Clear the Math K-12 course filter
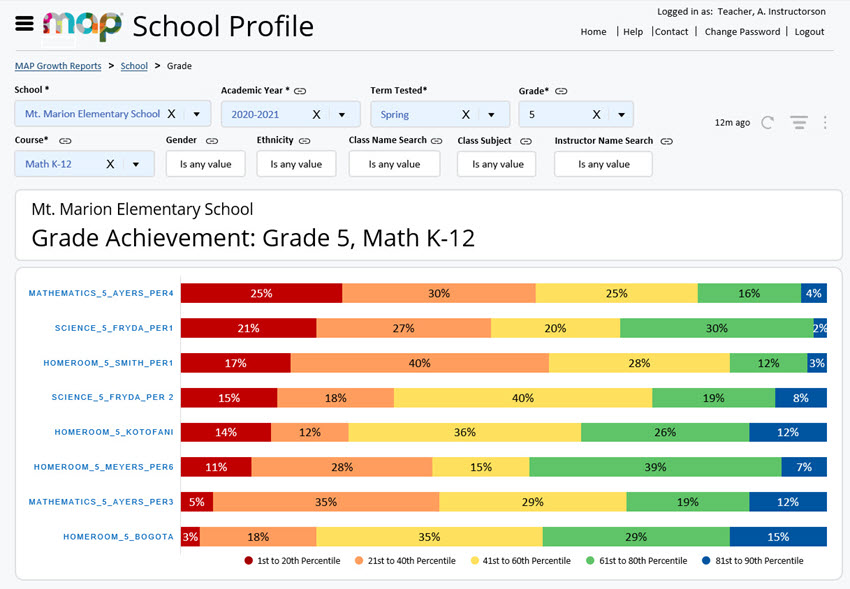This screenshot has height=589, width=850. pos(110,162)
